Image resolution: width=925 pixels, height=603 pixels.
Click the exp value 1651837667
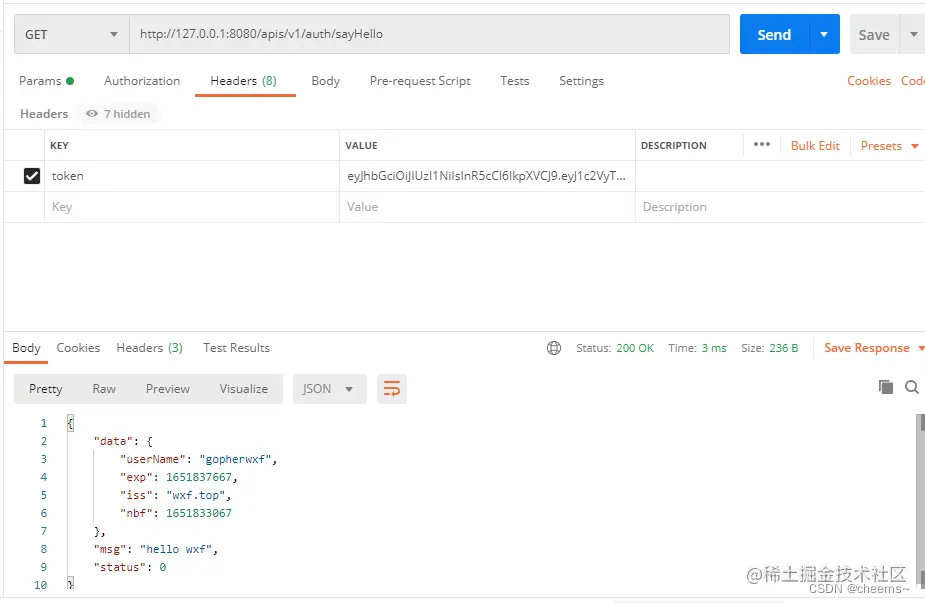pos(199,477)
